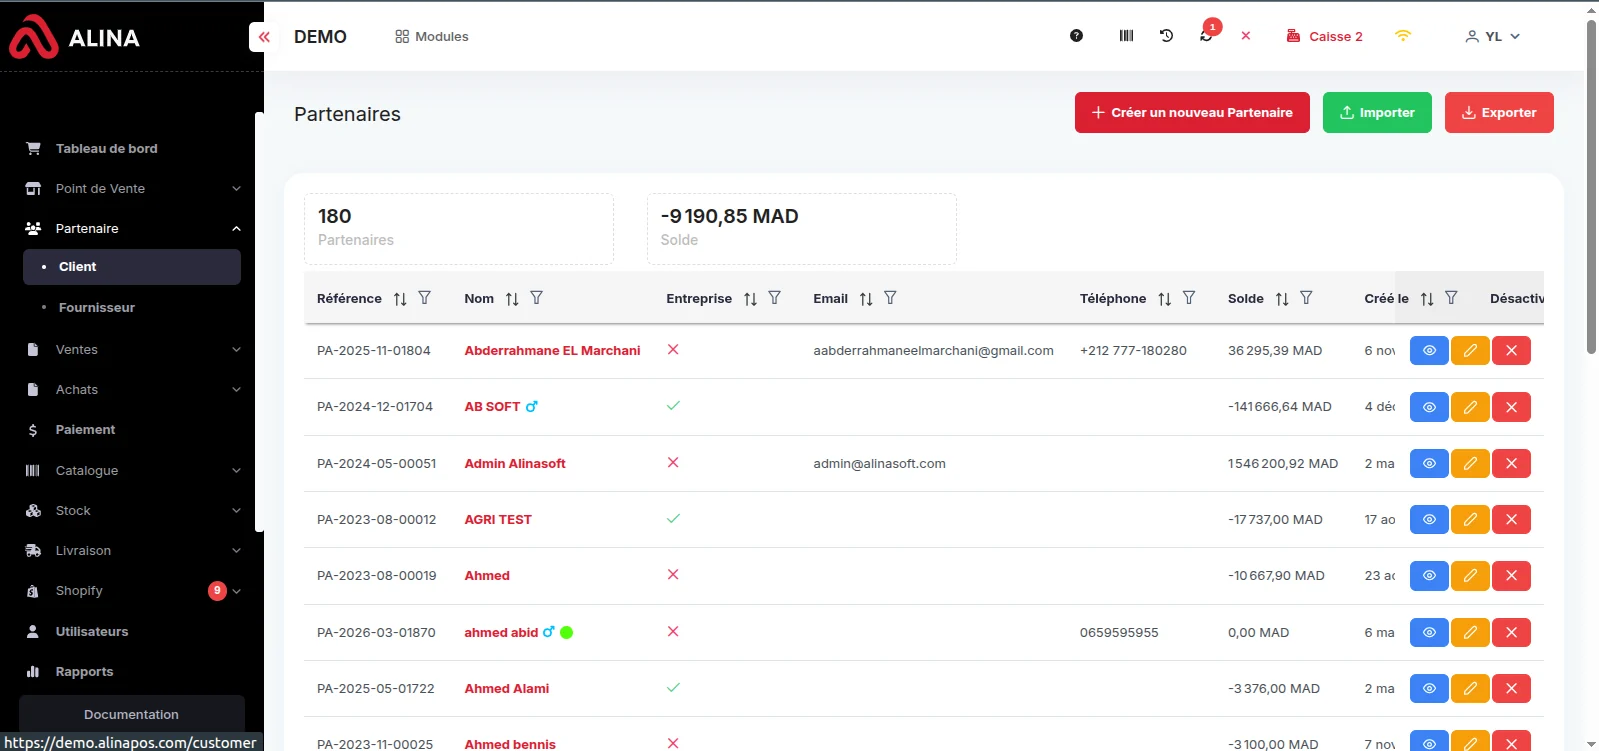The width and height of the screenshot is (1599, 751).
Task: View AB SOFT details eye icon
Action: tap(1429, 407)
